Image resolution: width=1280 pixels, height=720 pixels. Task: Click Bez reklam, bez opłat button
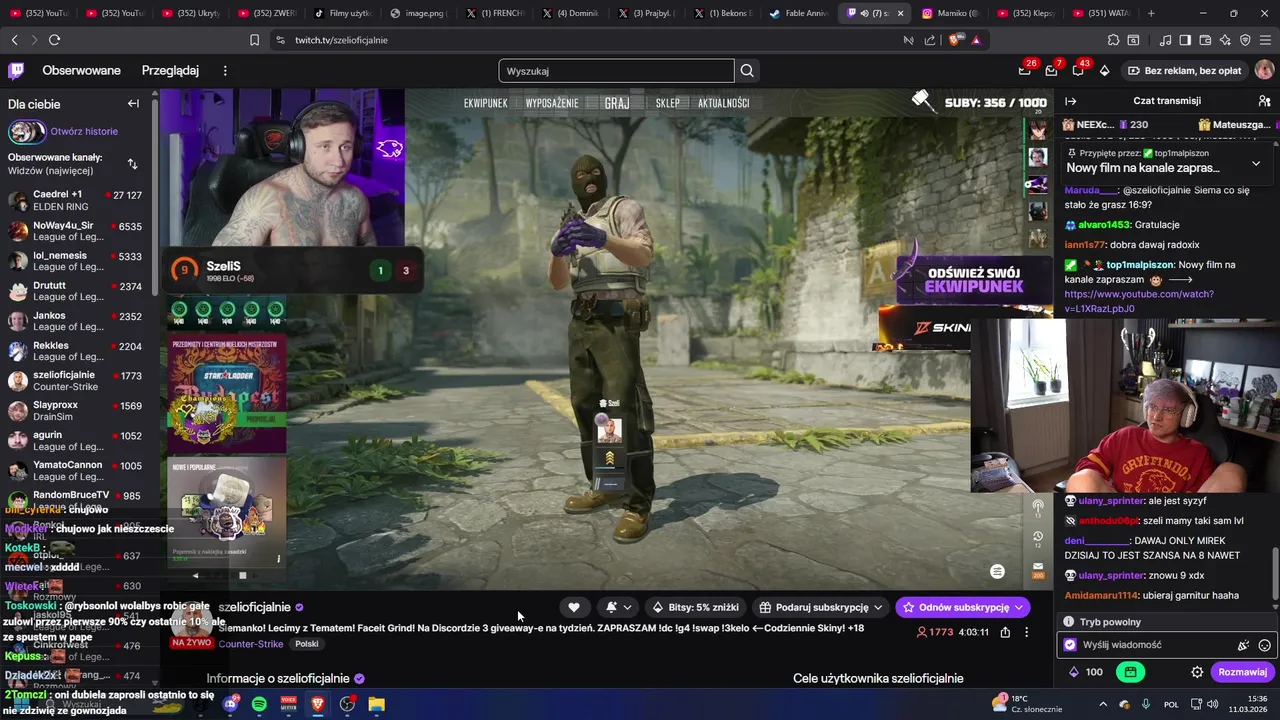(1184, 71)
